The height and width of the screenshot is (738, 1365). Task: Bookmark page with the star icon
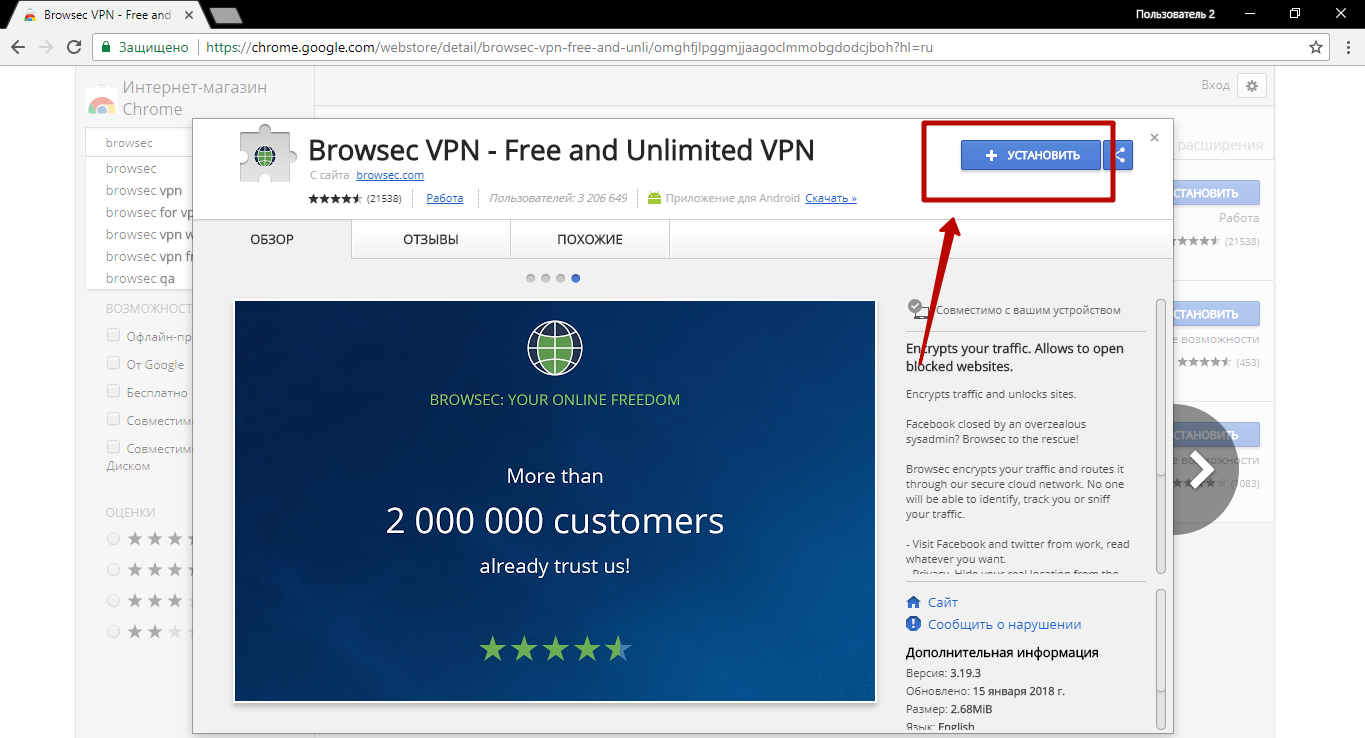(x=1316, y=47)
